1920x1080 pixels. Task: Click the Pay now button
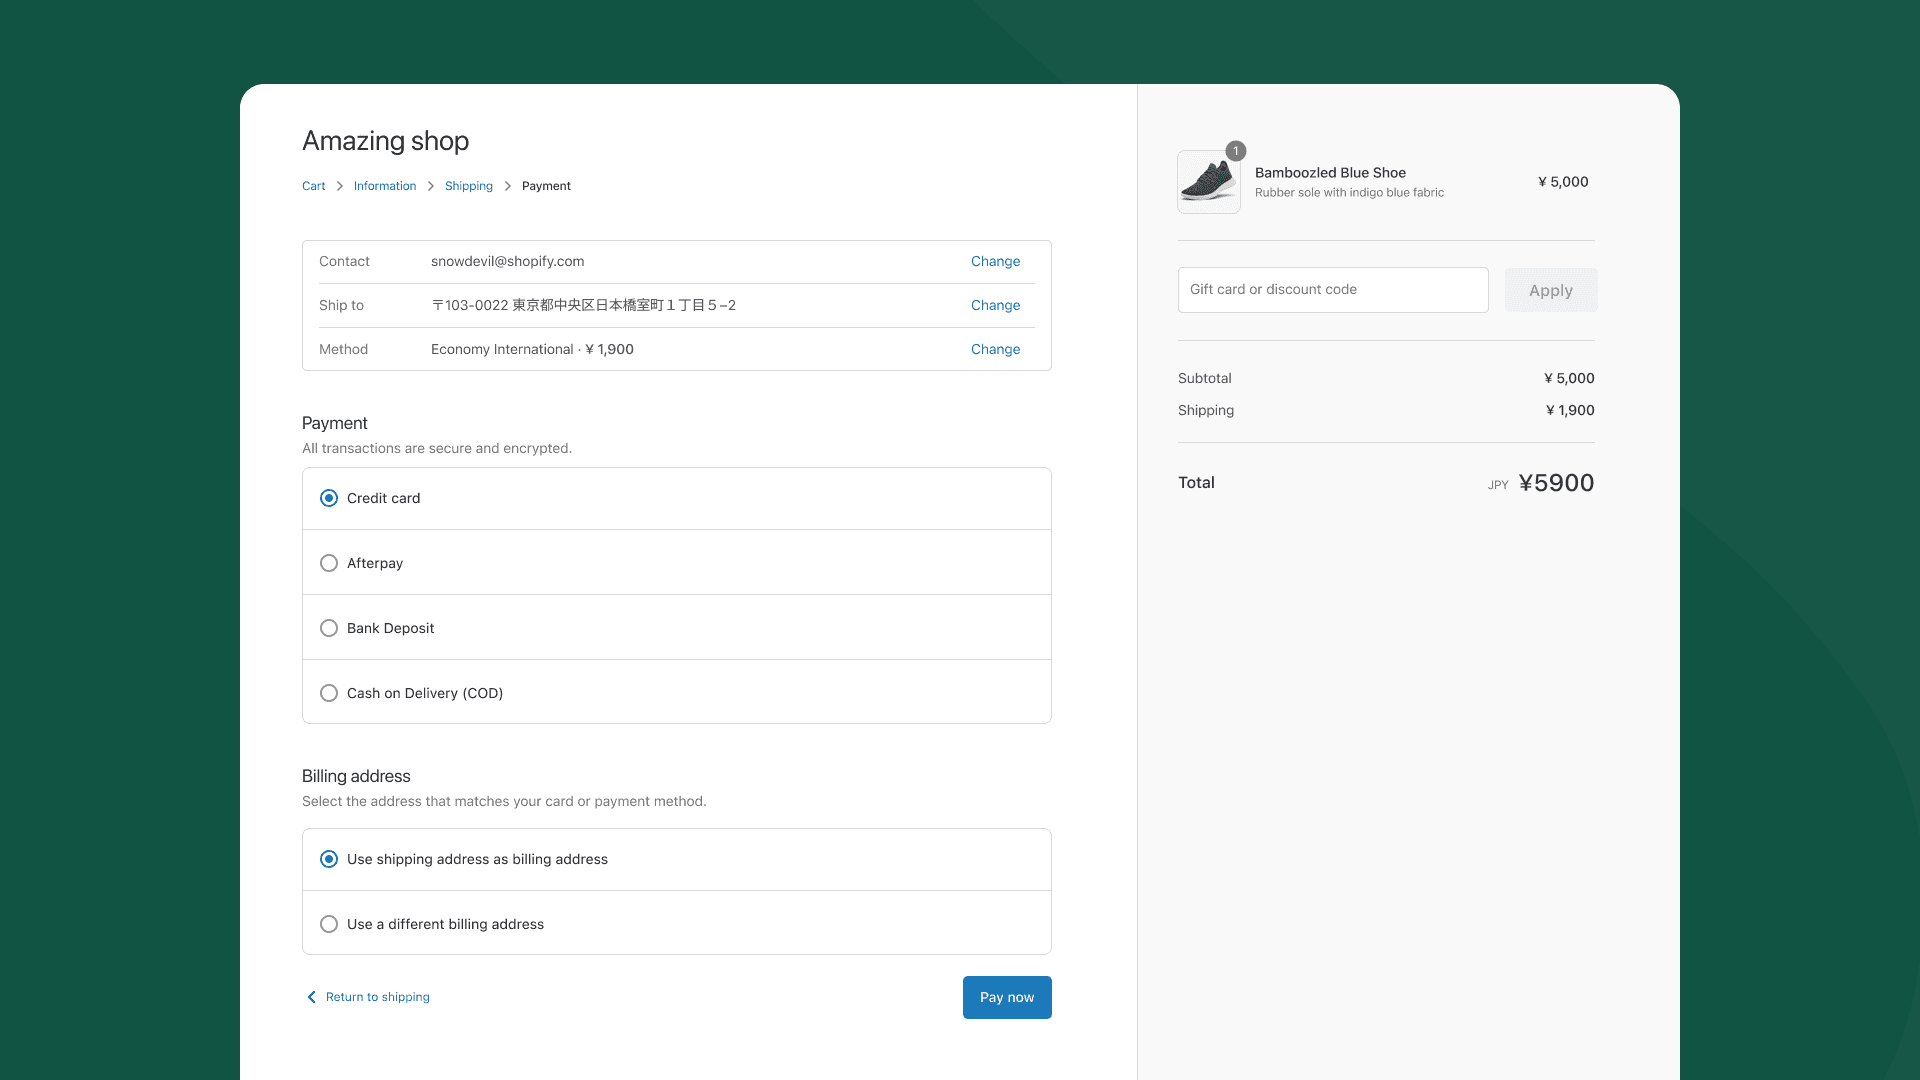coord(1006,997)
